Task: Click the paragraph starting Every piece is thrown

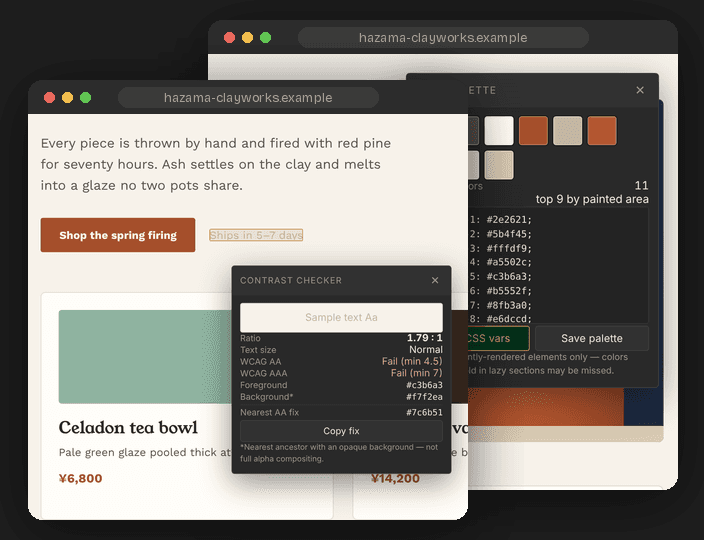Action: click(216, 164)
